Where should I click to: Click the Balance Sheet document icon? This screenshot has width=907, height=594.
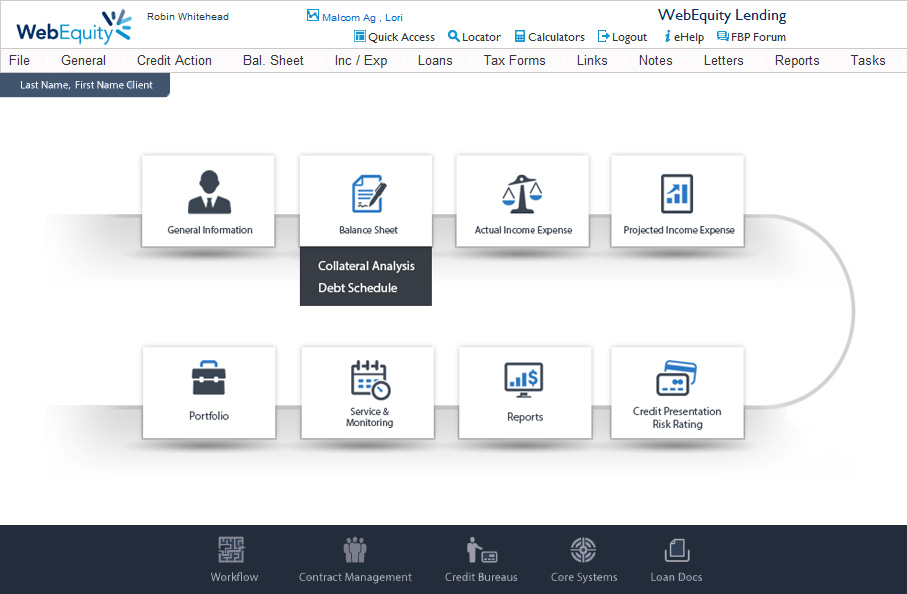[367, 193]
